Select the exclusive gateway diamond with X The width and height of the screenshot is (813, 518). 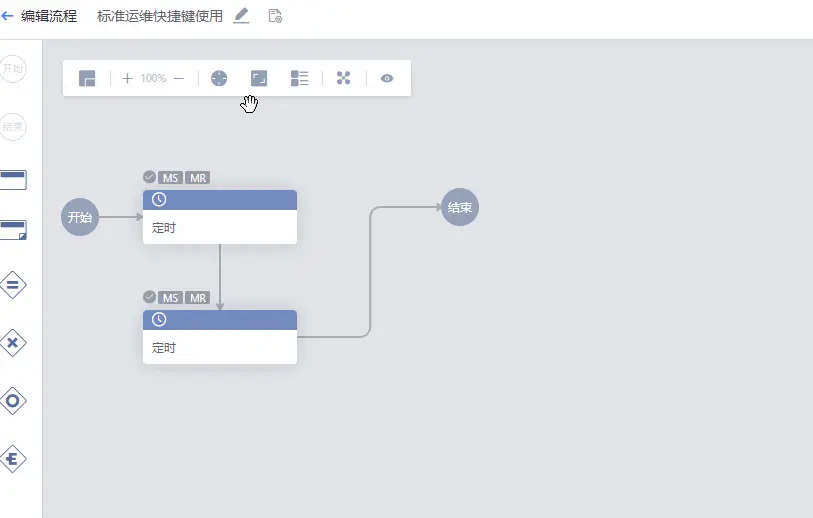[x=12, y=343]
